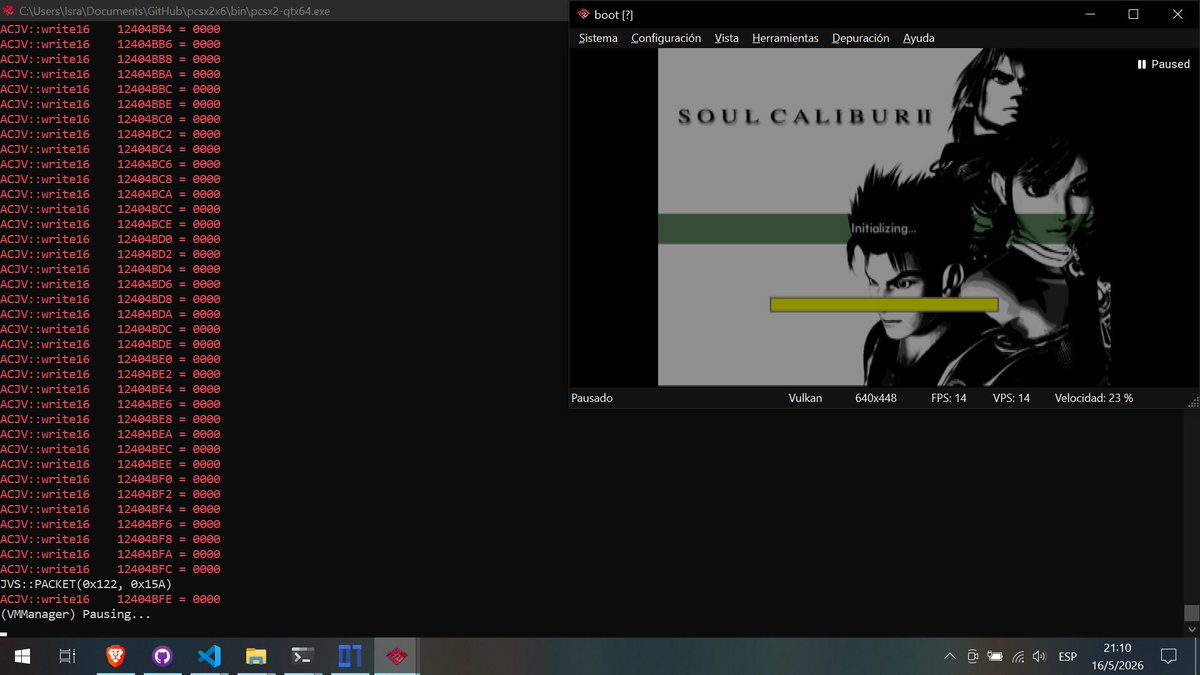Minimize the boot window
This screenshot has height=675, width=1200.
(x=1088, y=14)
